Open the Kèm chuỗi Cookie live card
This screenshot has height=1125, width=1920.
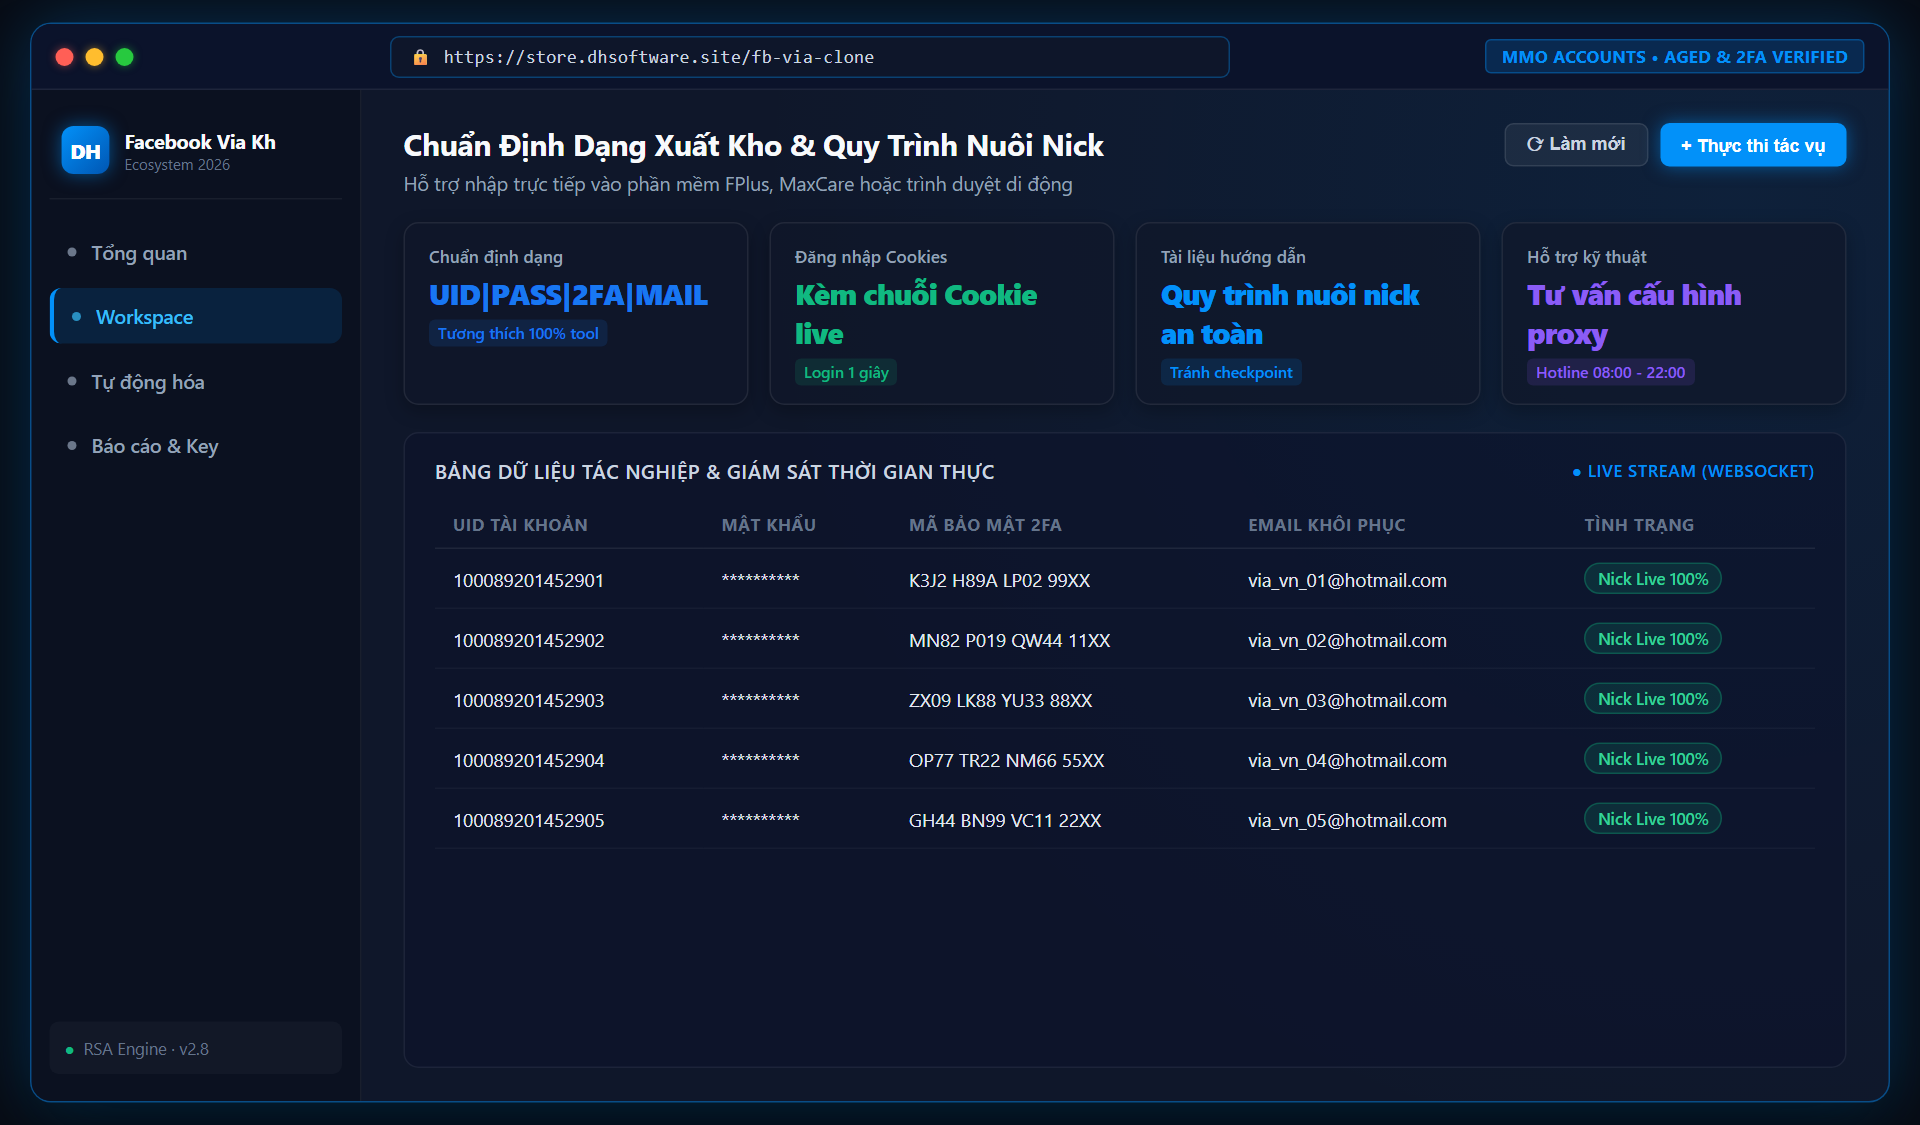coord(941,314)
